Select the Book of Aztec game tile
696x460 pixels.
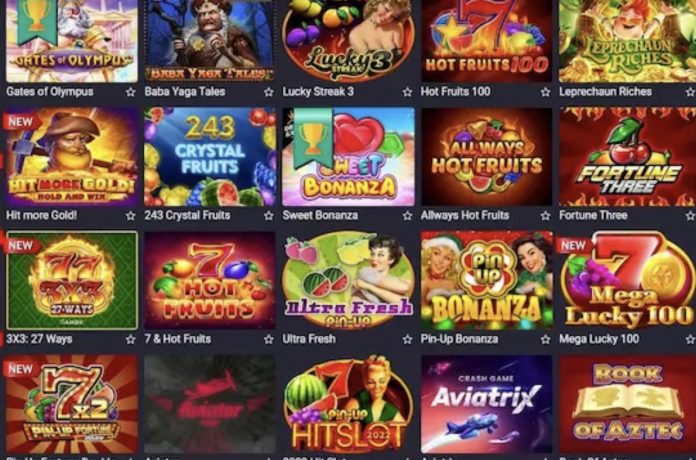(627, 404)
